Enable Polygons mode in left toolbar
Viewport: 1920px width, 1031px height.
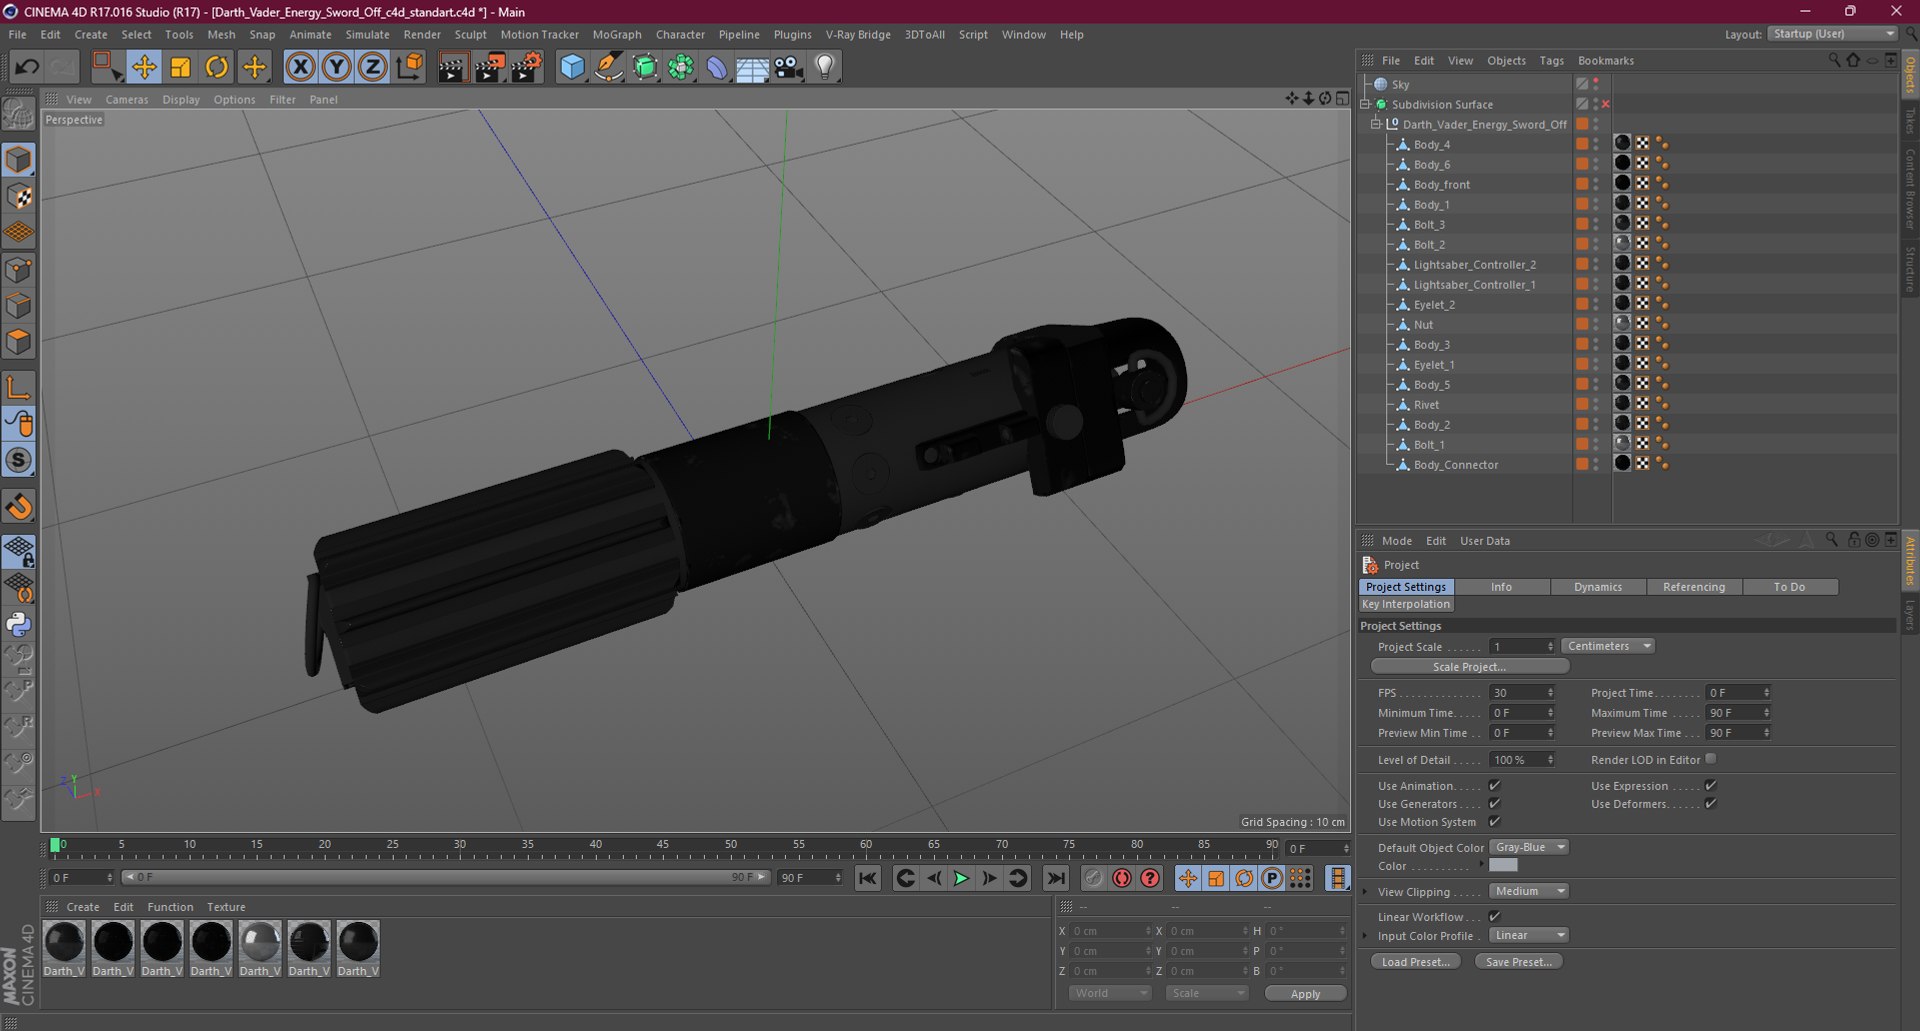[x=19, y=342]
